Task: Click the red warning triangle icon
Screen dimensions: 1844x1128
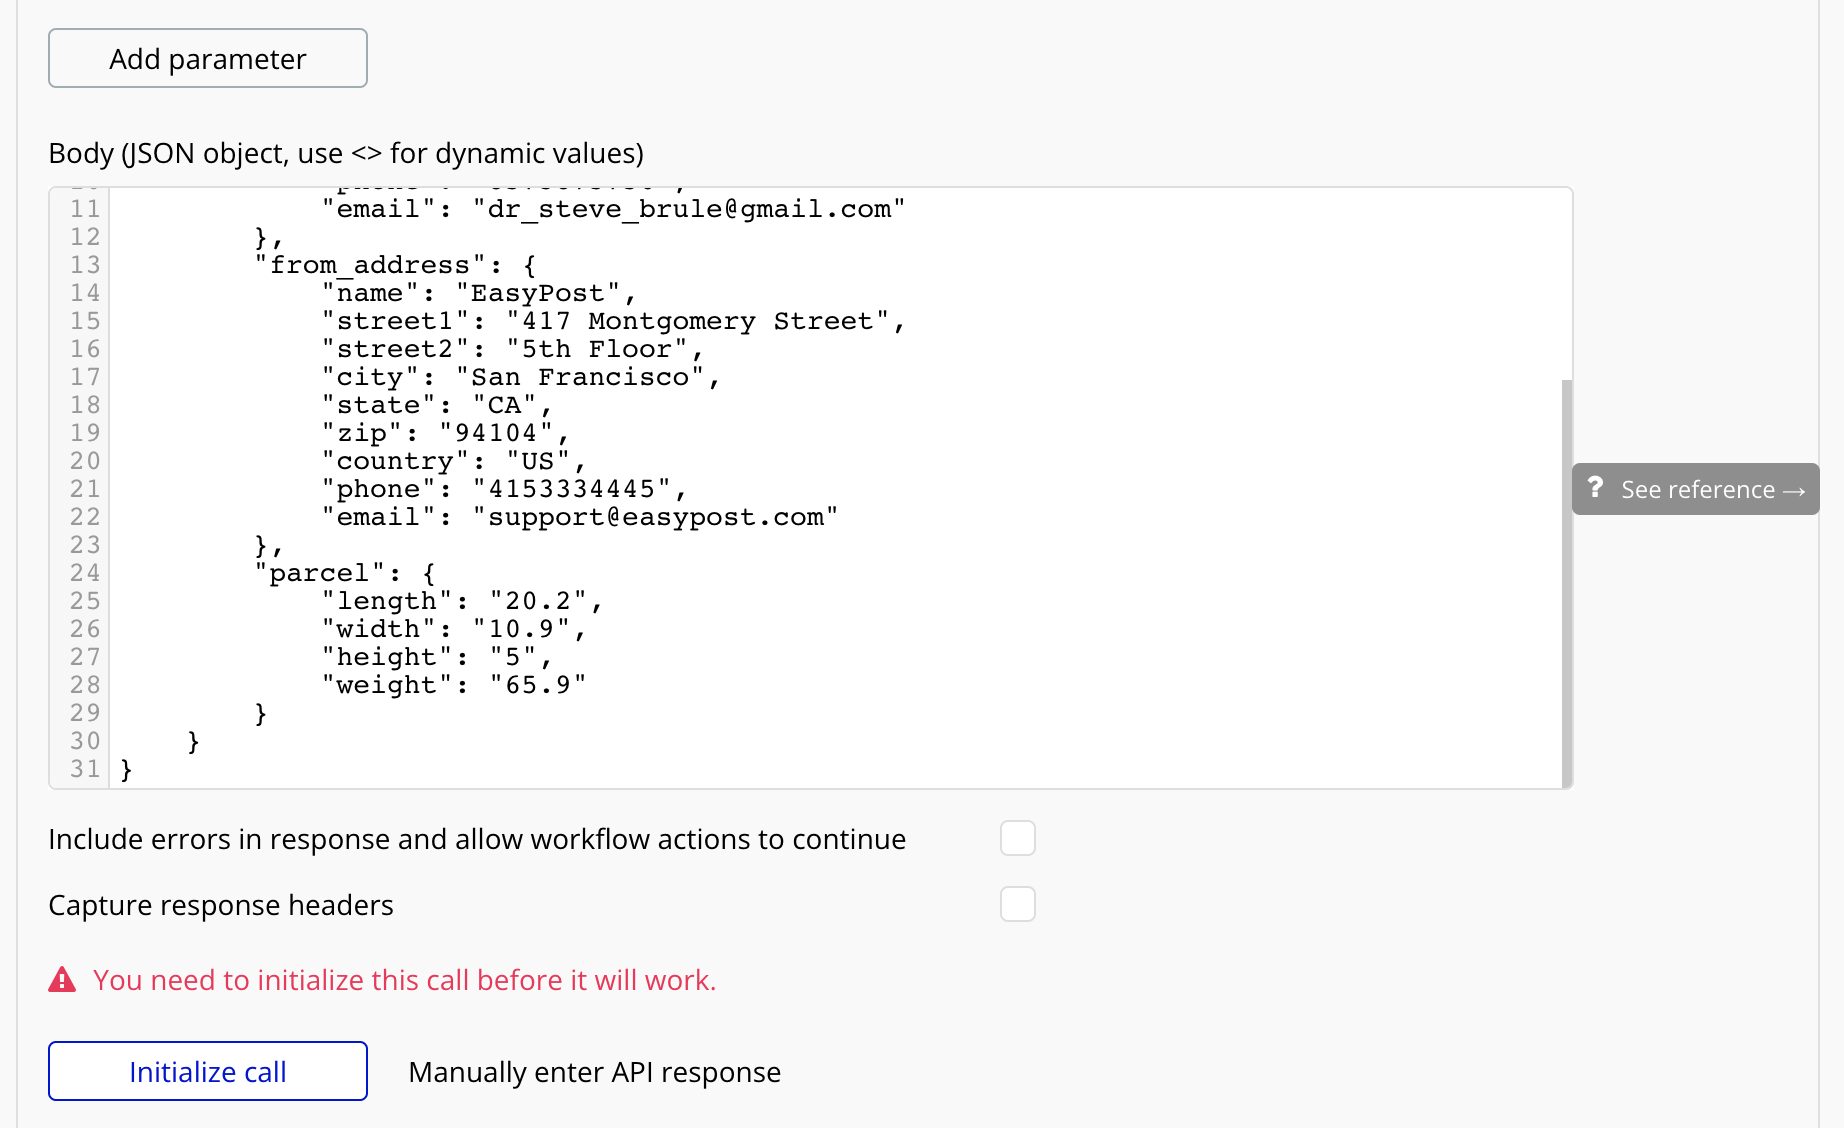Action: (62, 980)
